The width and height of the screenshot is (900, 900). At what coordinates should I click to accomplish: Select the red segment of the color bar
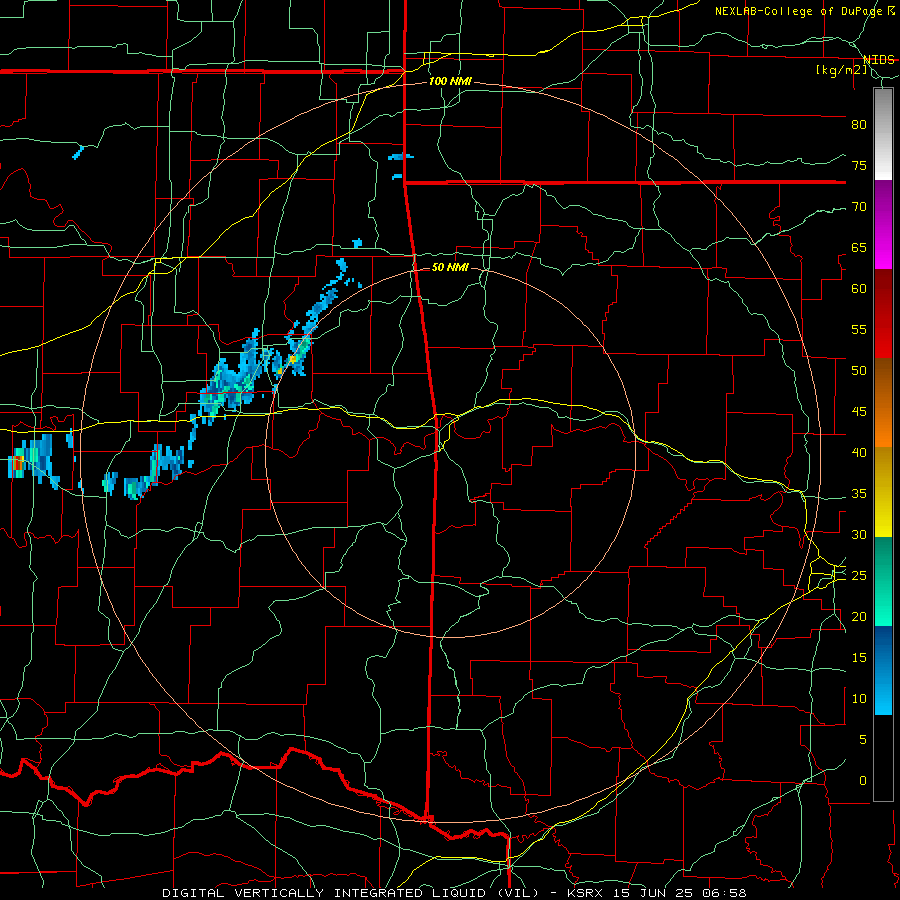(x=883, y=314)
